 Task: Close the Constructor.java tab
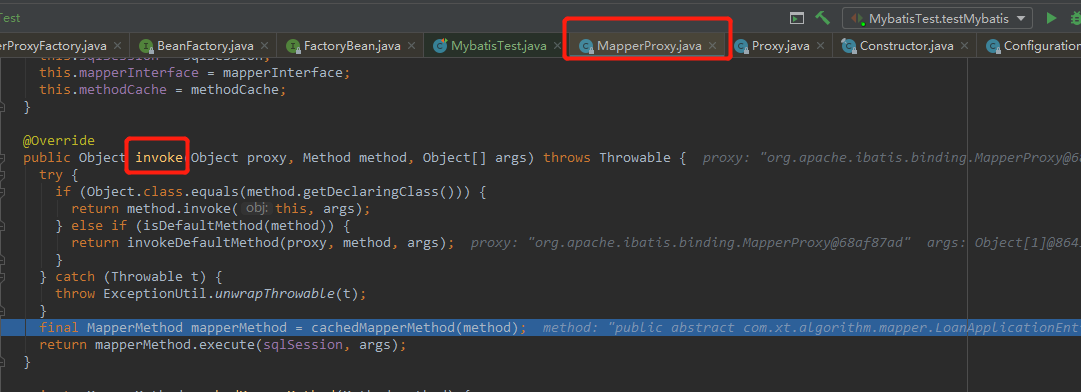pos(964,46)
